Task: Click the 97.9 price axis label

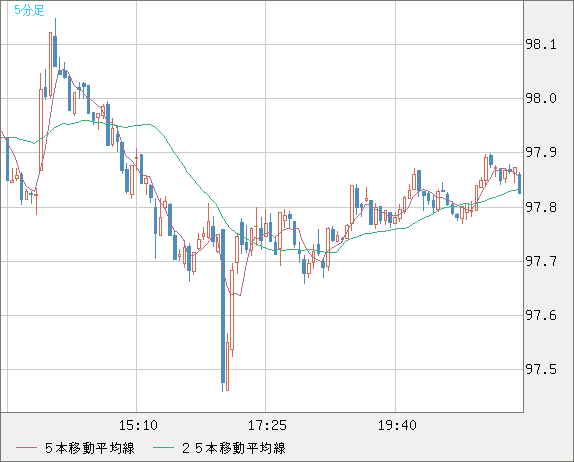Action: tap(541, 152)
